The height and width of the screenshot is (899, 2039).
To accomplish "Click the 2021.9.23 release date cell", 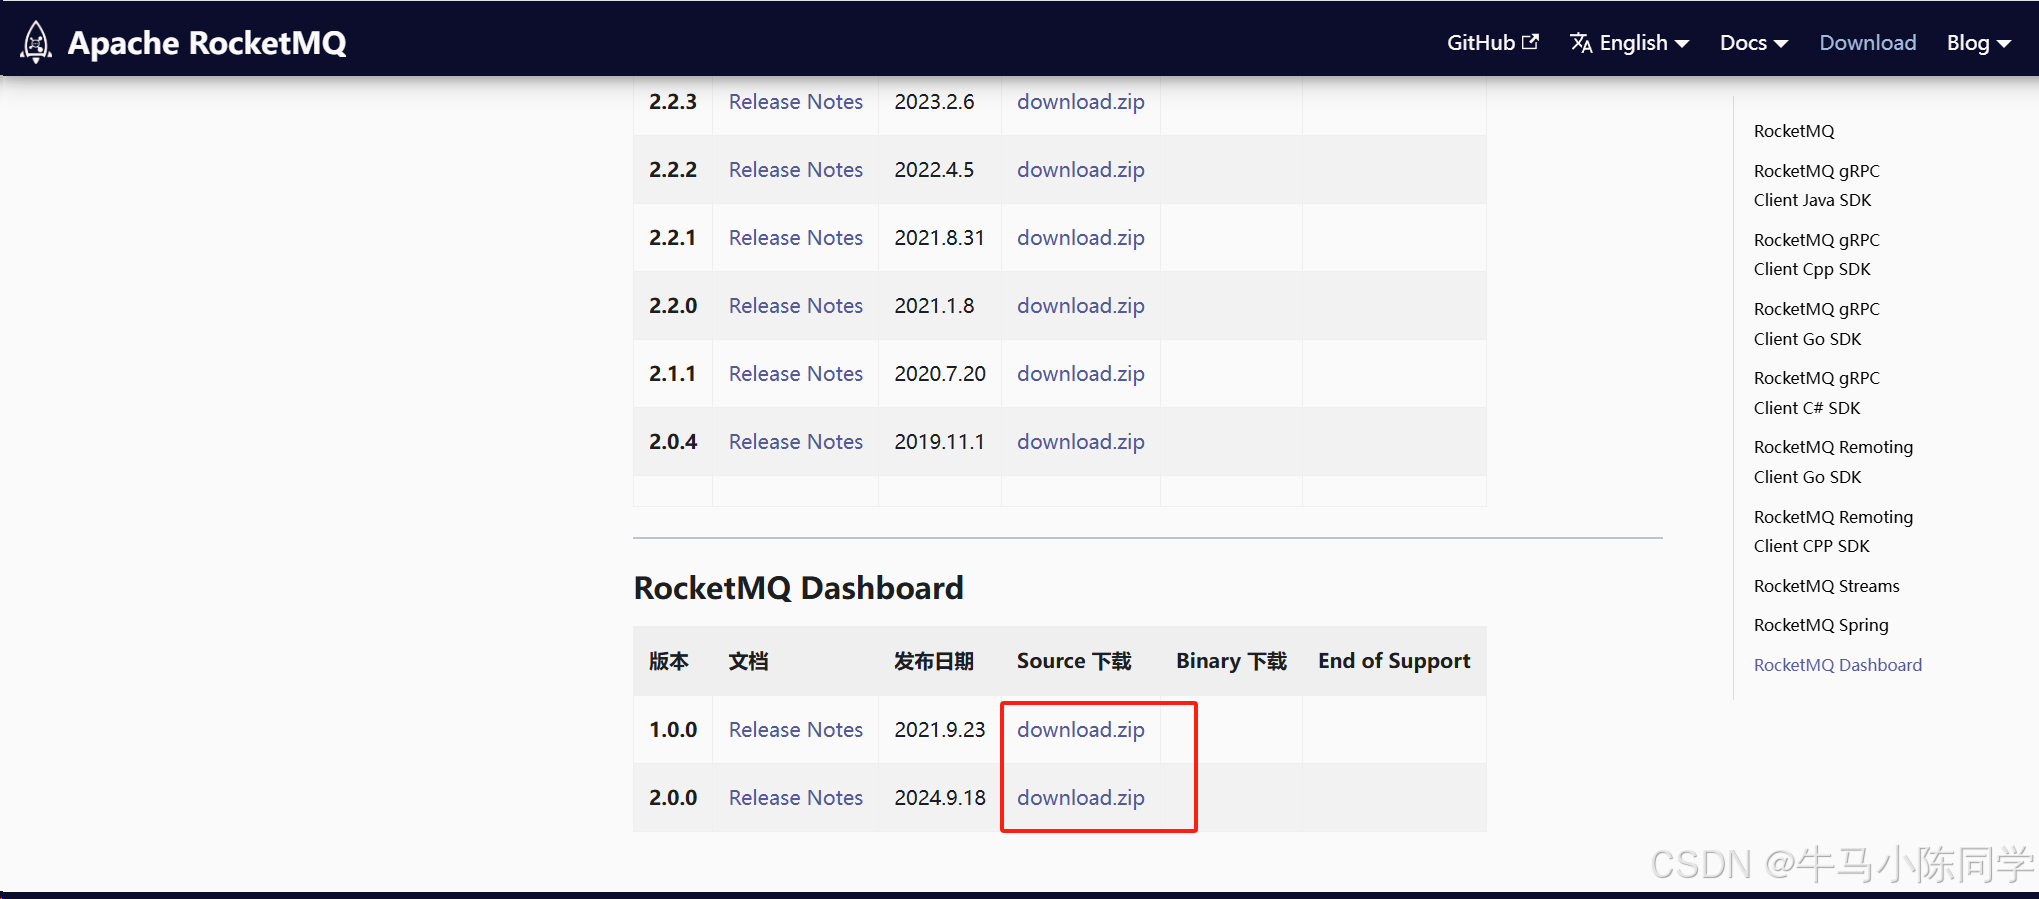I will [x=939, y=730].
